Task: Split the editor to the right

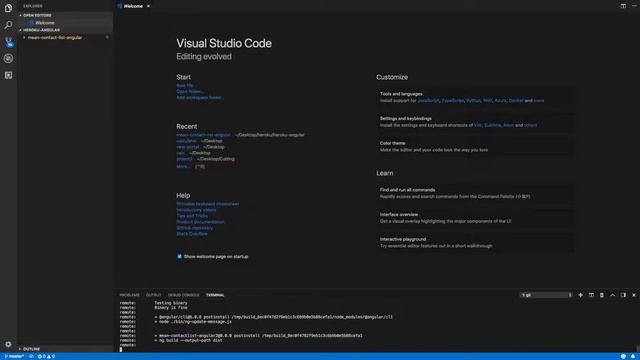Action: click(x=623, y=6)
